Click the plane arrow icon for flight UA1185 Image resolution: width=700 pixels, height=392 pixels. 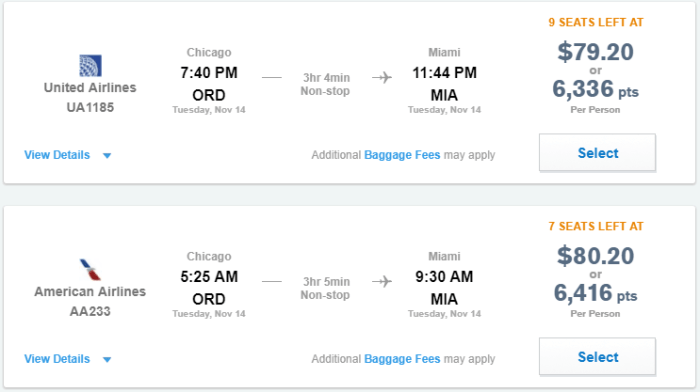coord(382,77)
